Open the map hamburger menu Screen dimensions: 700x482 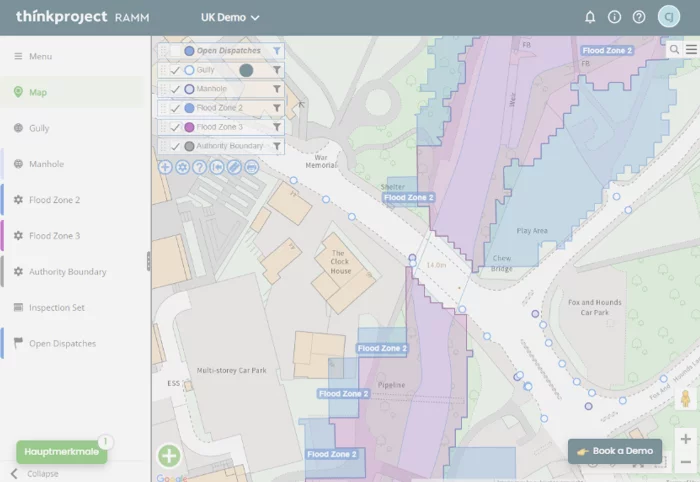(691, 49)
